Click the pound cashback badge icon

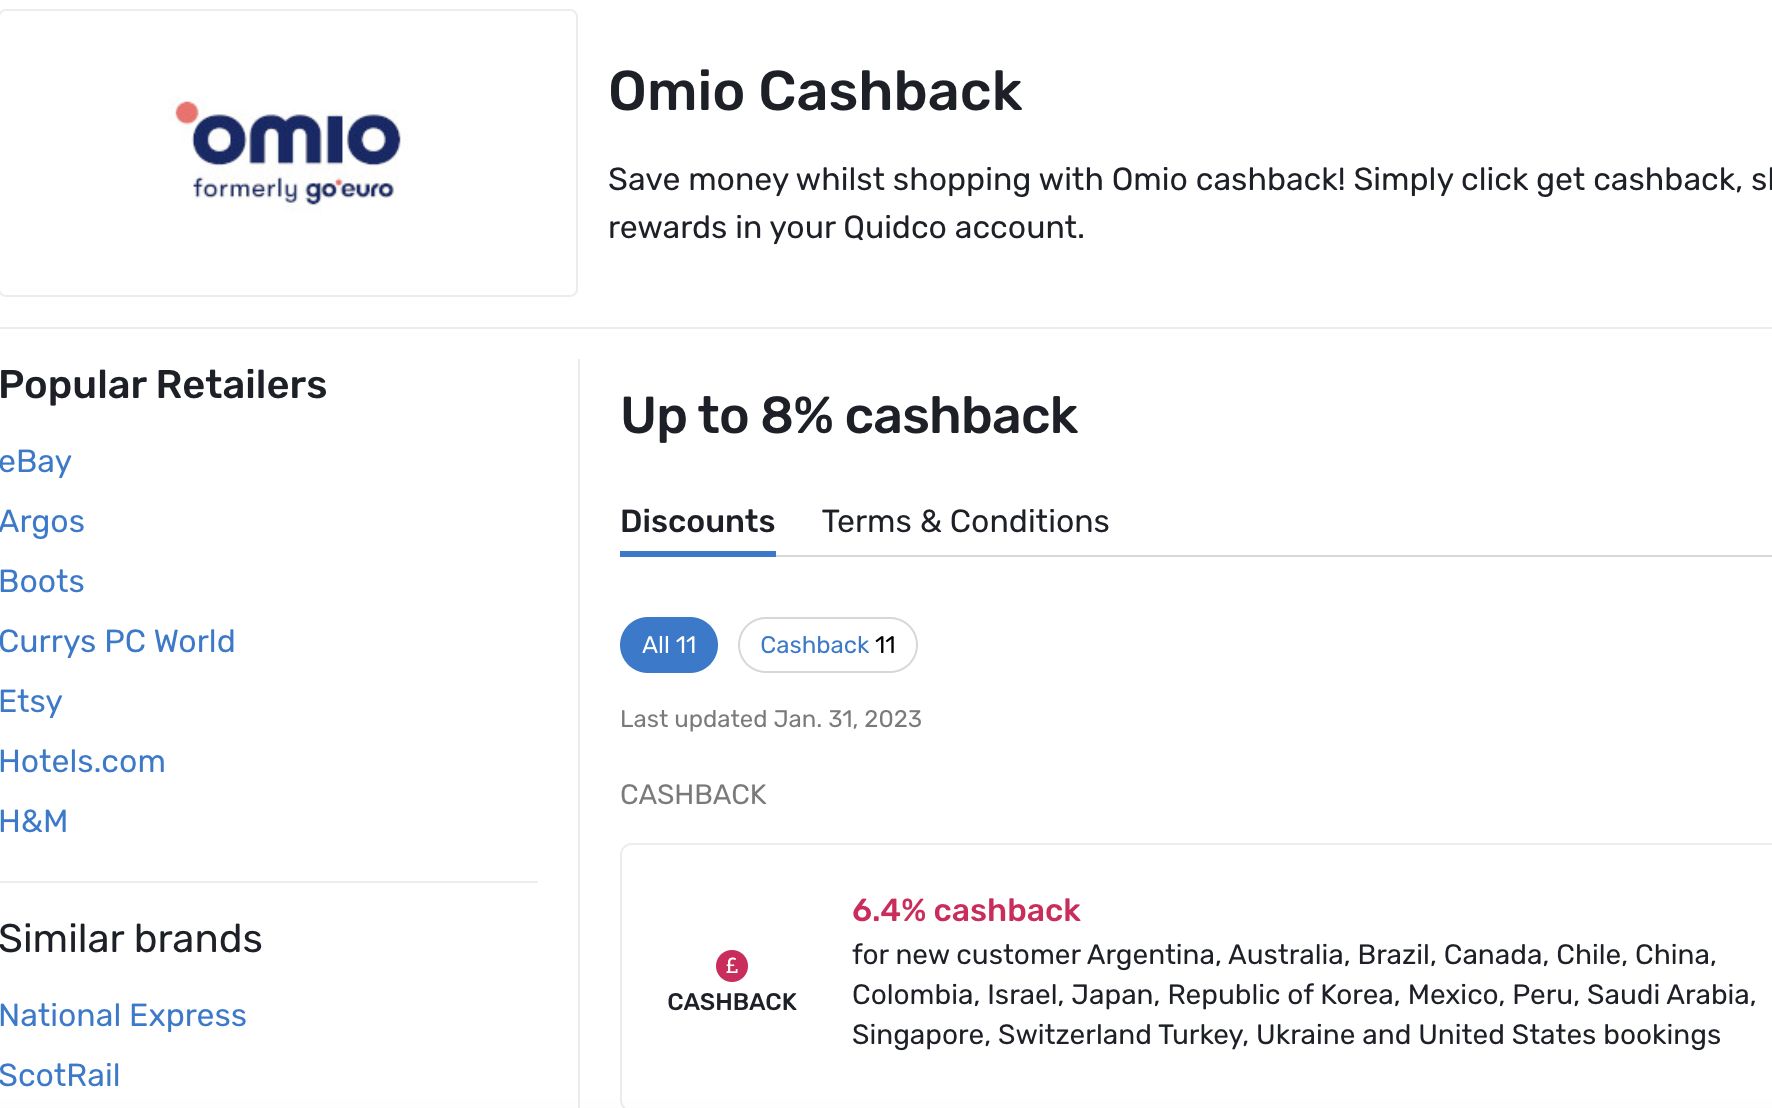point(732,966)
